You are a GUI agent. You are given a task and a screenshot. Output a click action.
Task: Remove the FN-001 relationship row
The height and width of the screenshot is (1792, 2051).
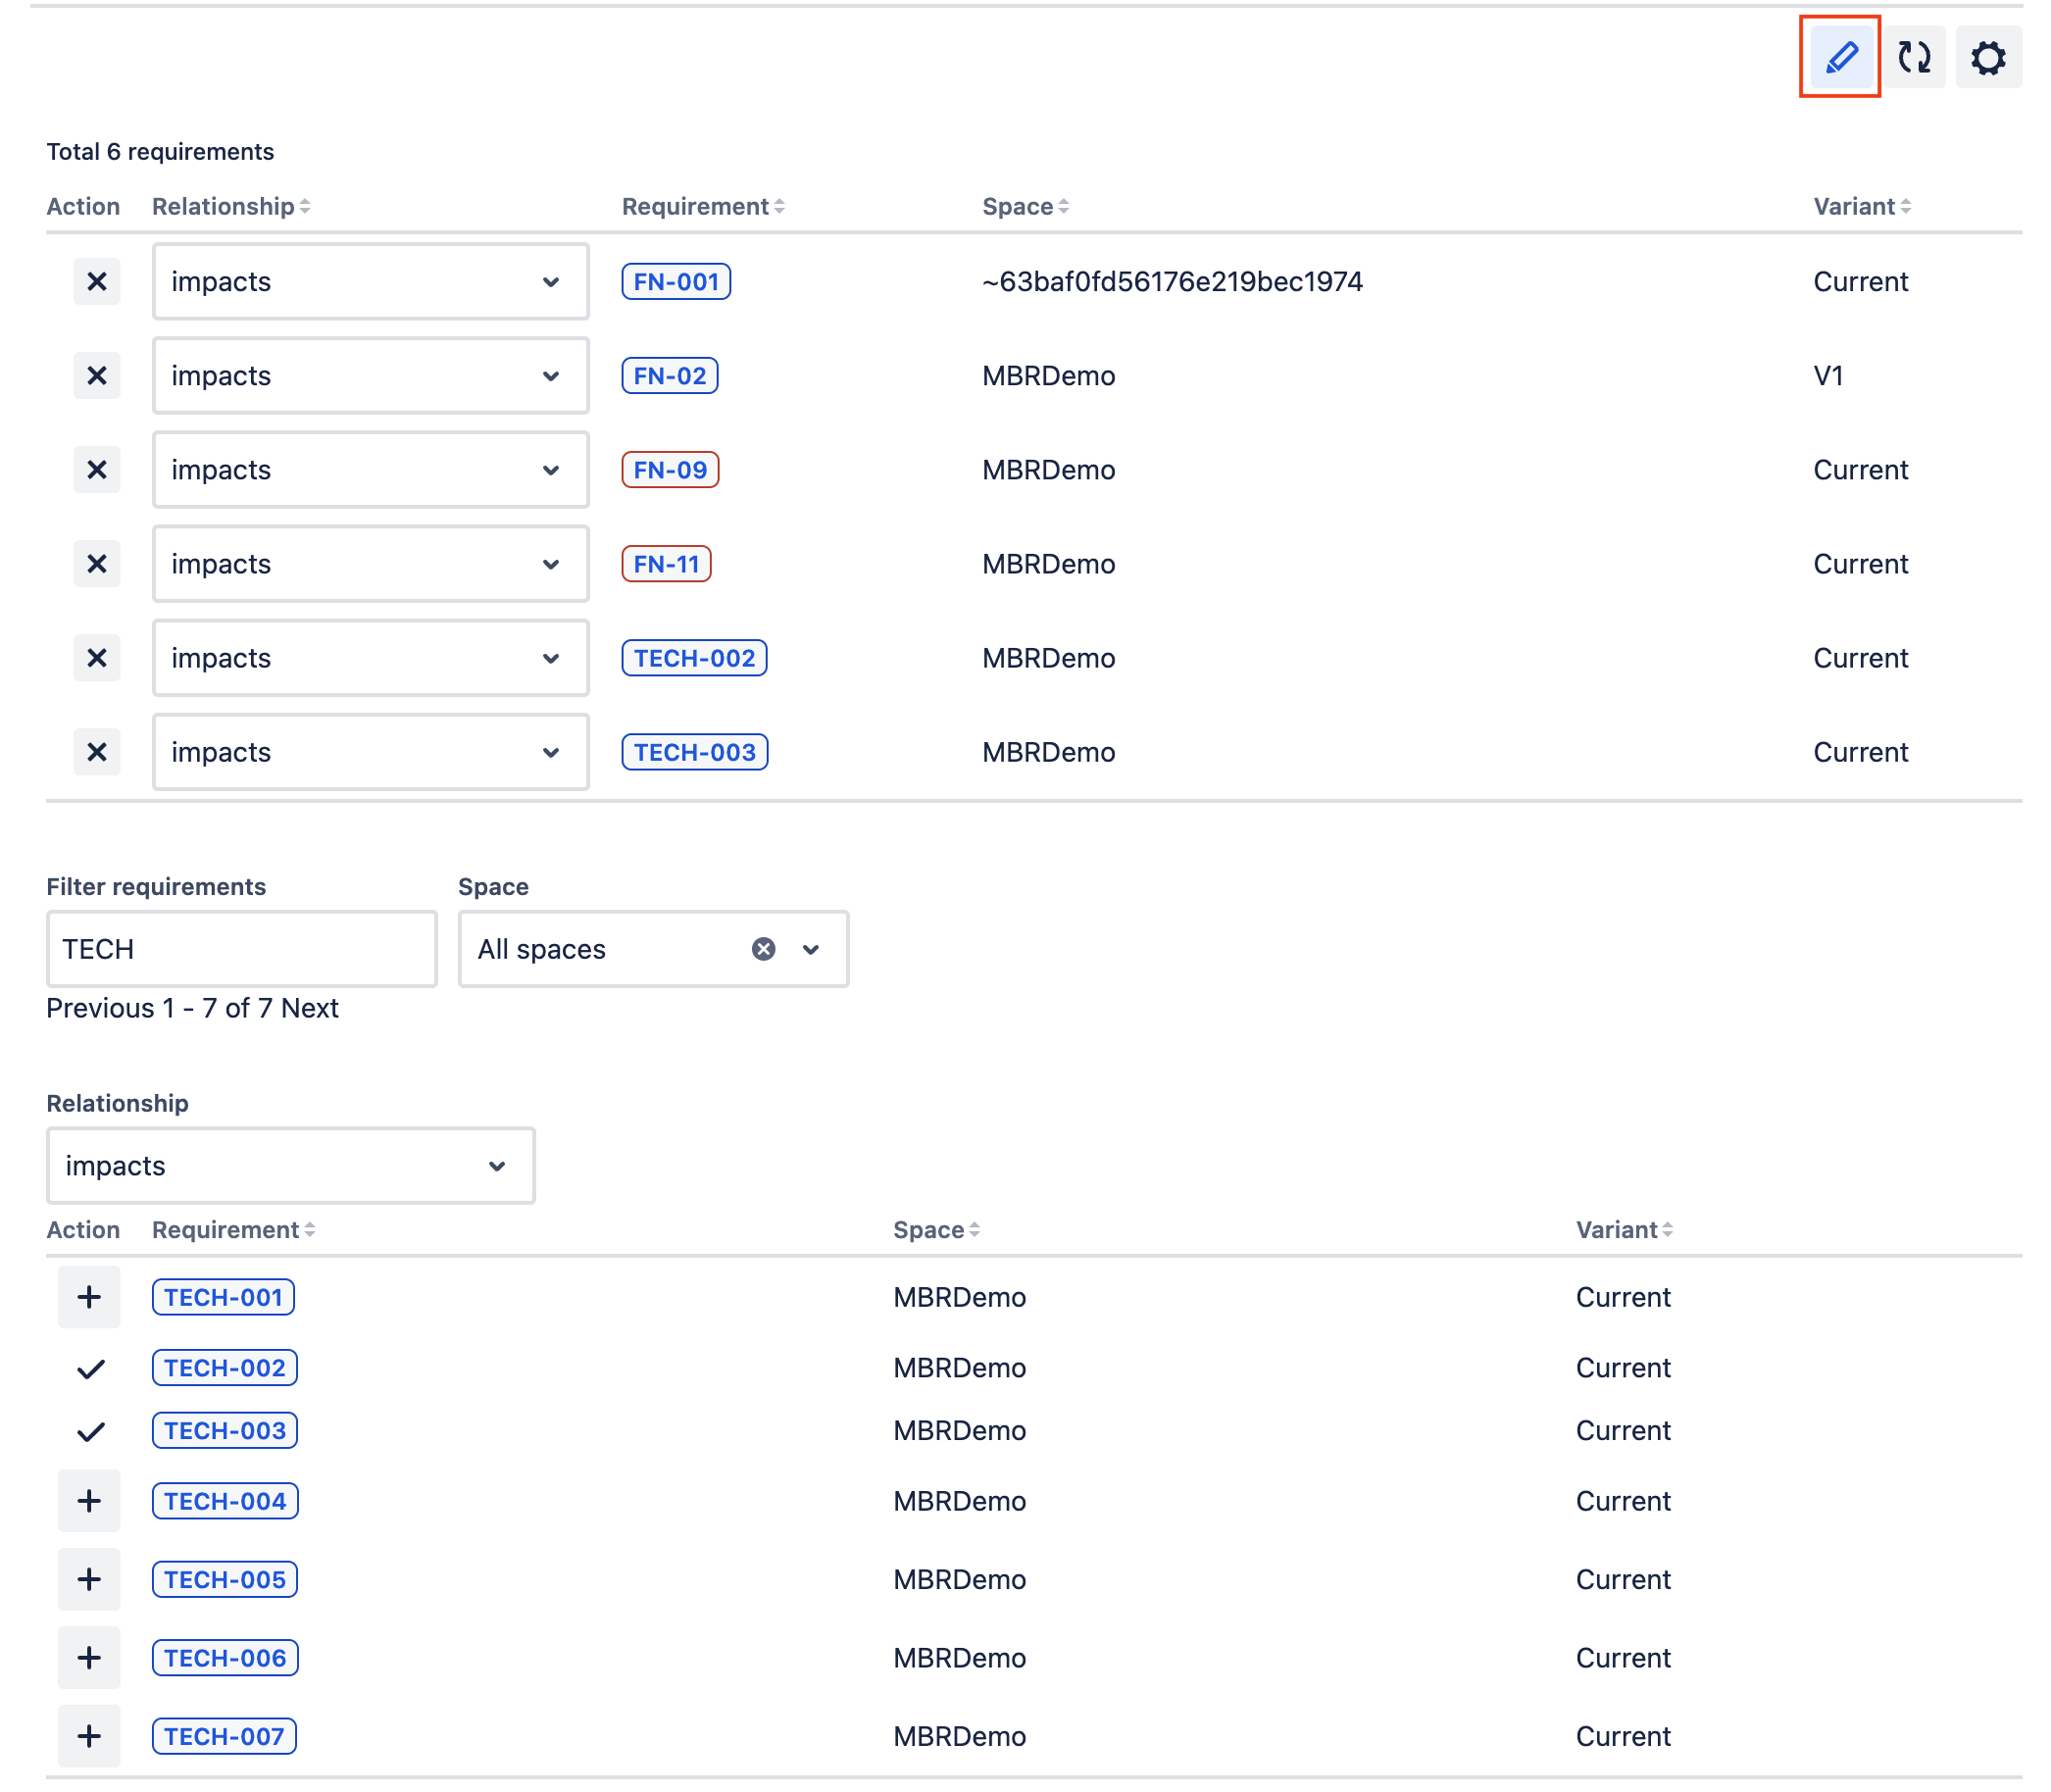click(x=96, y=282)
